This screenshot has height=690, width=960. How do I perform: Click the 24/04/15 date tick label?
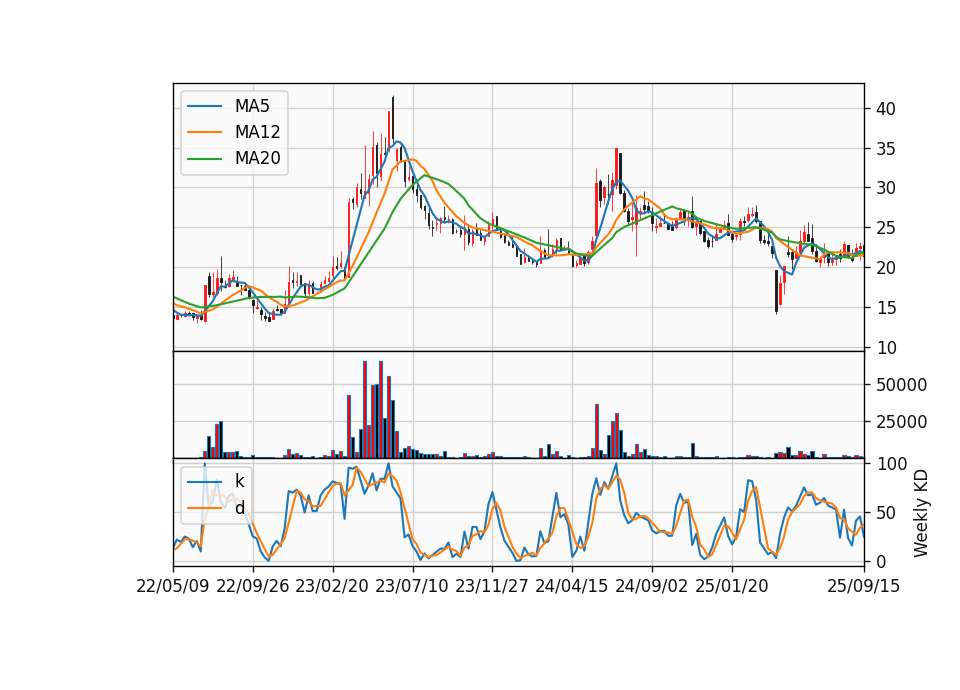click(x=572, y=586)
